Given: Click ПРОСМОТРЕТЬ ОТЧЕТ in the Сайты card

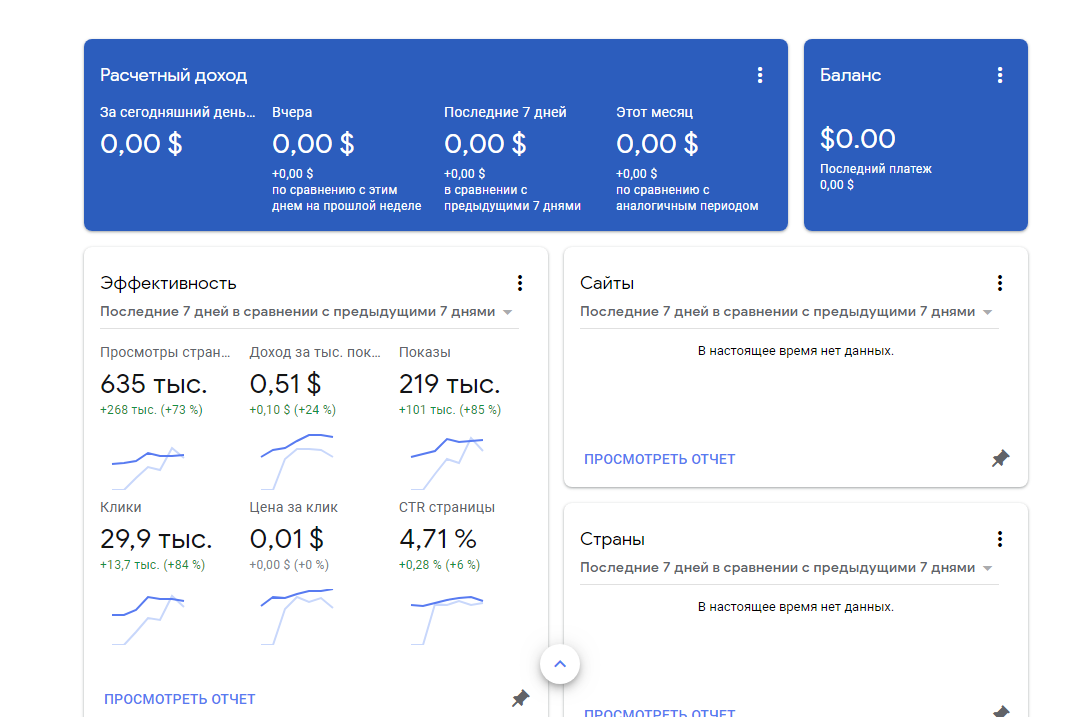Looking at the screenshot, I should (660, 459).
